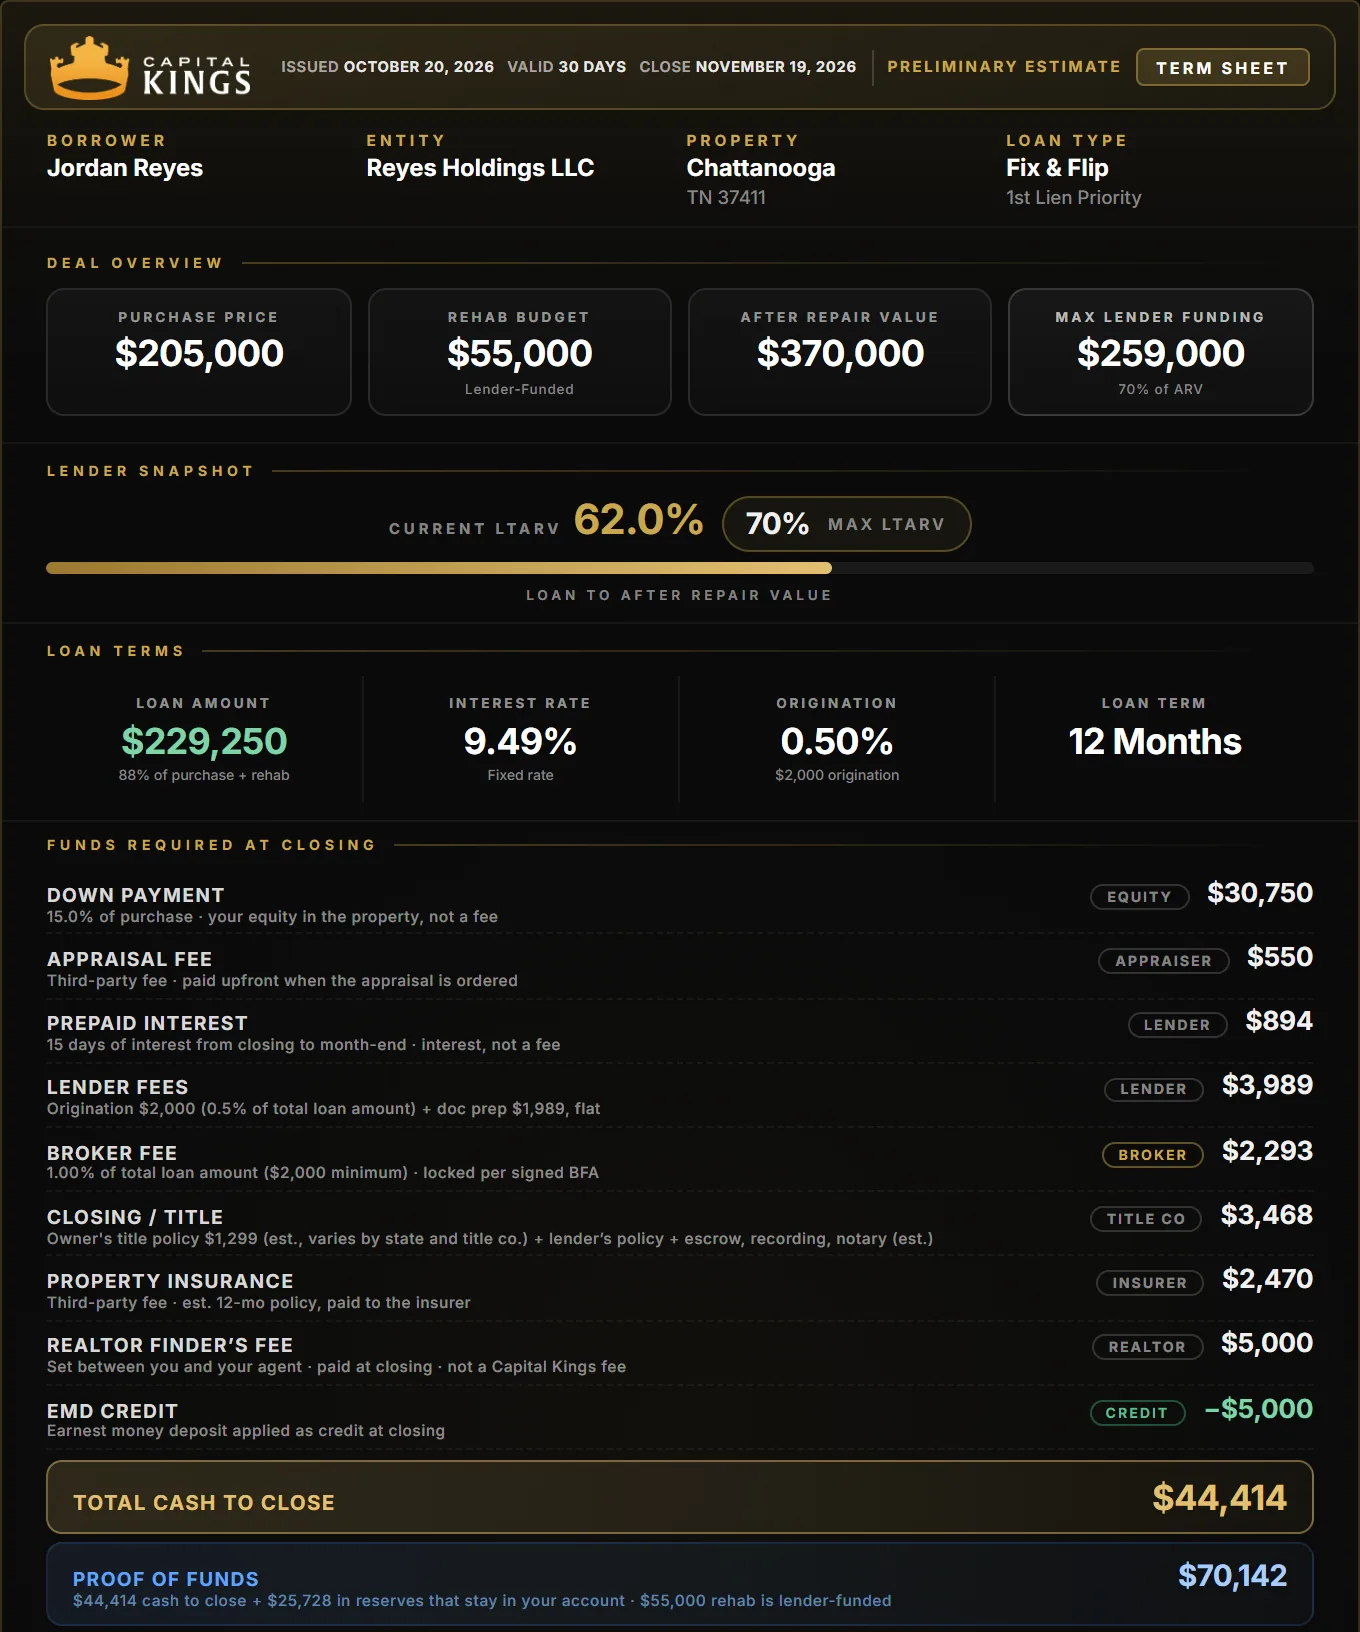
Task: Click the $370,000 after repair value
Action: pos(840,353)
